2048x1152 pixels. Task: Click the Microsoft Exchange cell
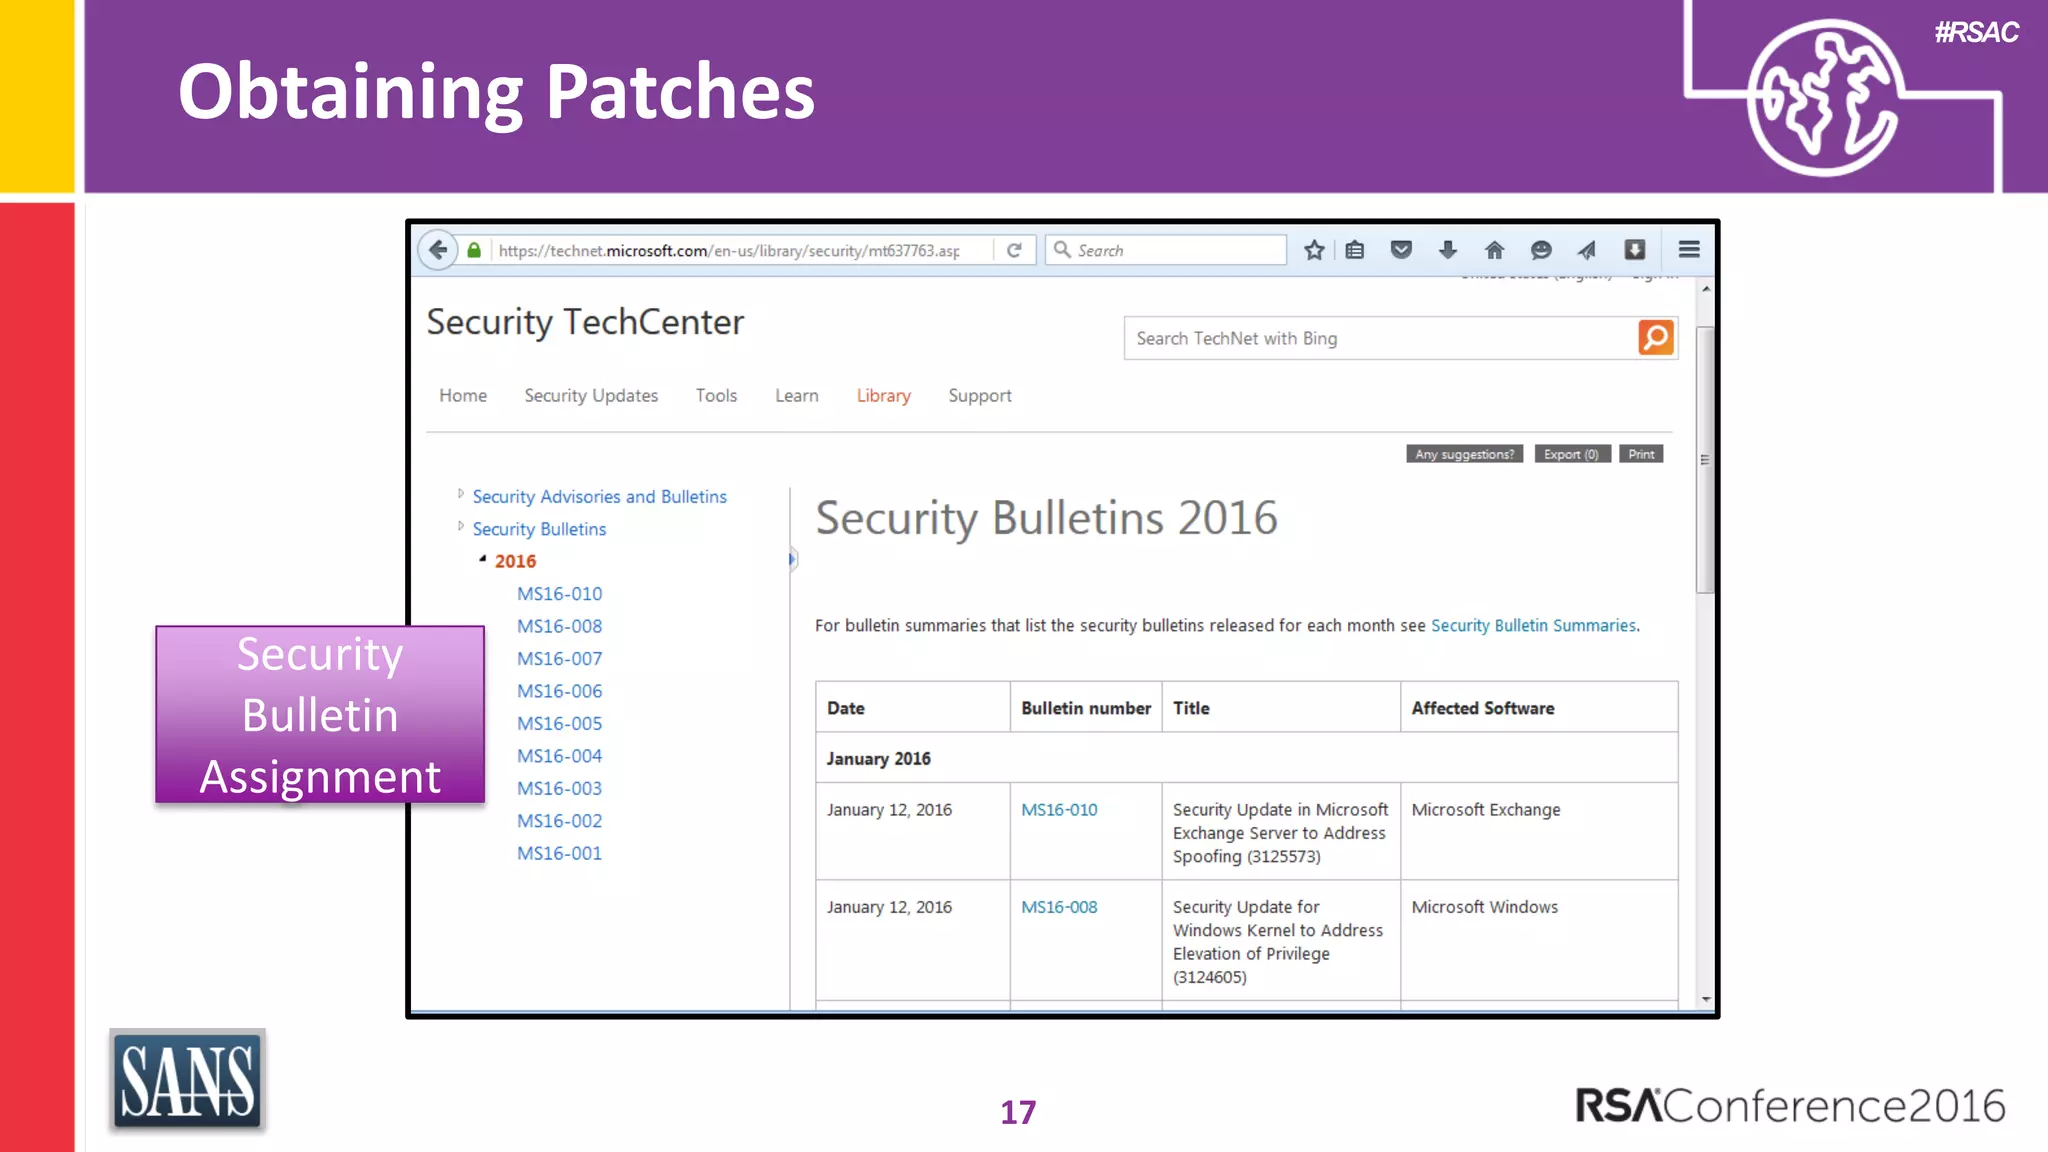coord(1539,831)
